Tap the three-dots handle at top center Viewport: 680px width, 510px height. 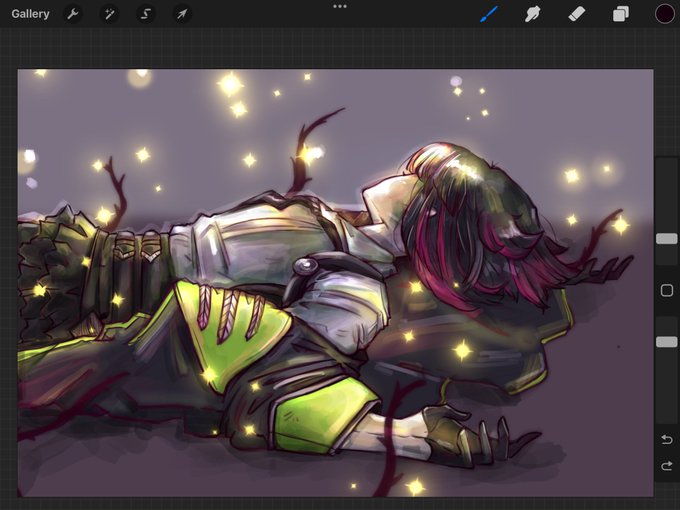[340, 7]
